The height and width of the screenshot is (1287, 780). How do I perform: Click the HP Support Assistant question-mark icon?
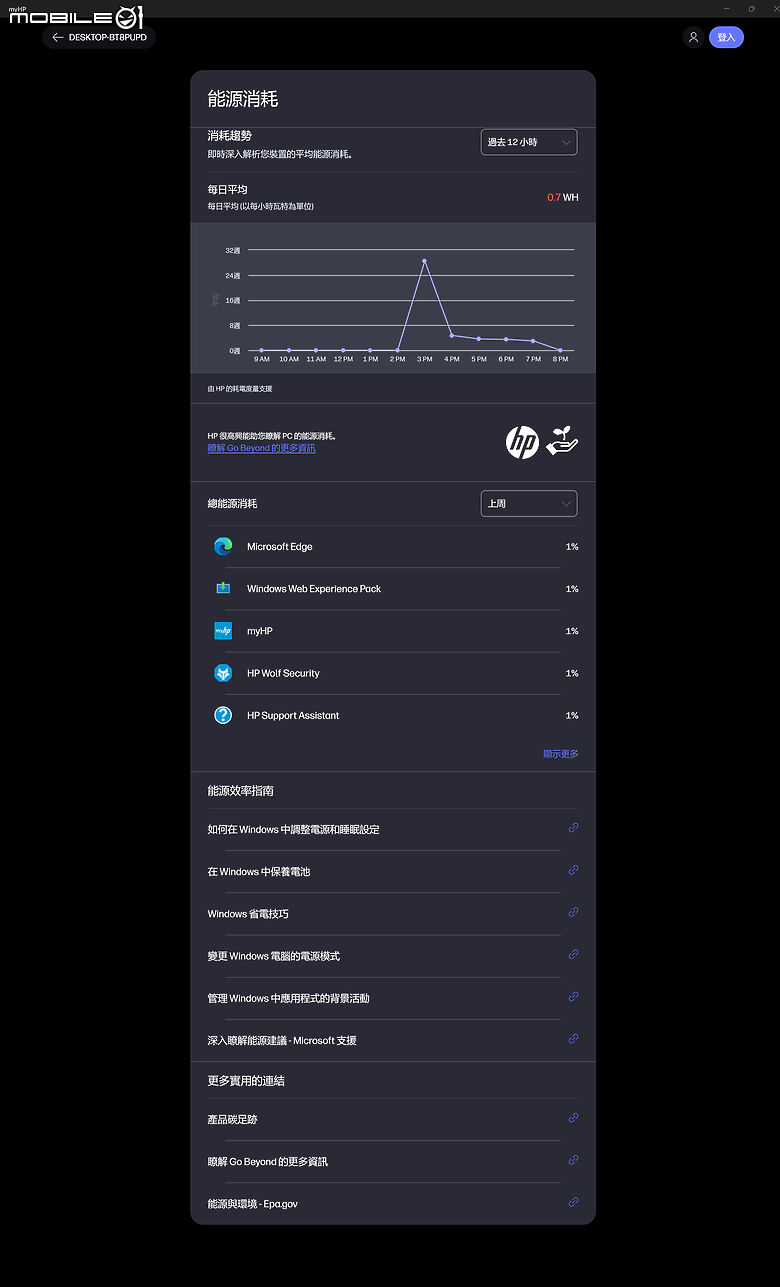[223, 715]
